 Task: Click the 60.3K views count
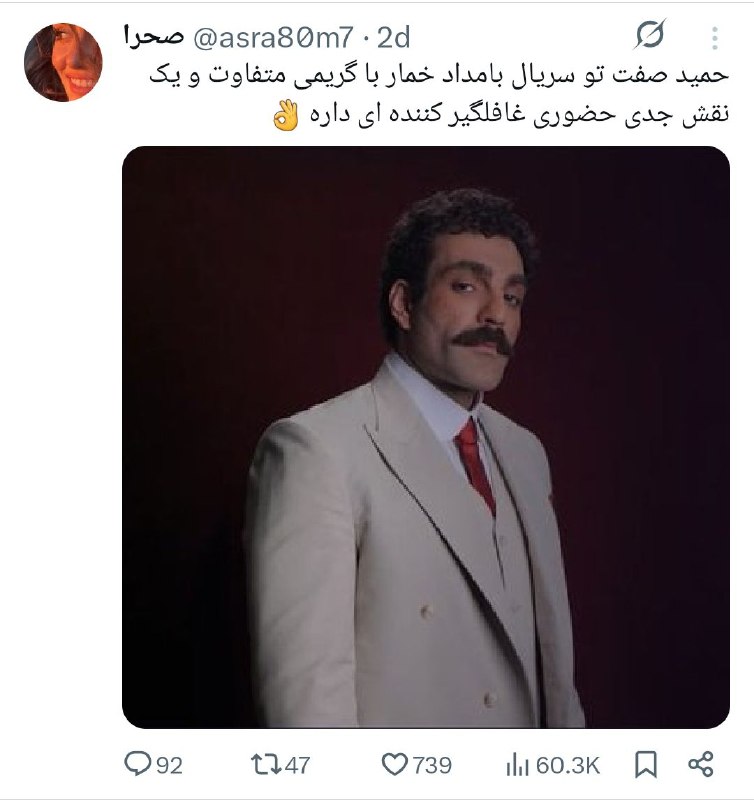(567, 766)
